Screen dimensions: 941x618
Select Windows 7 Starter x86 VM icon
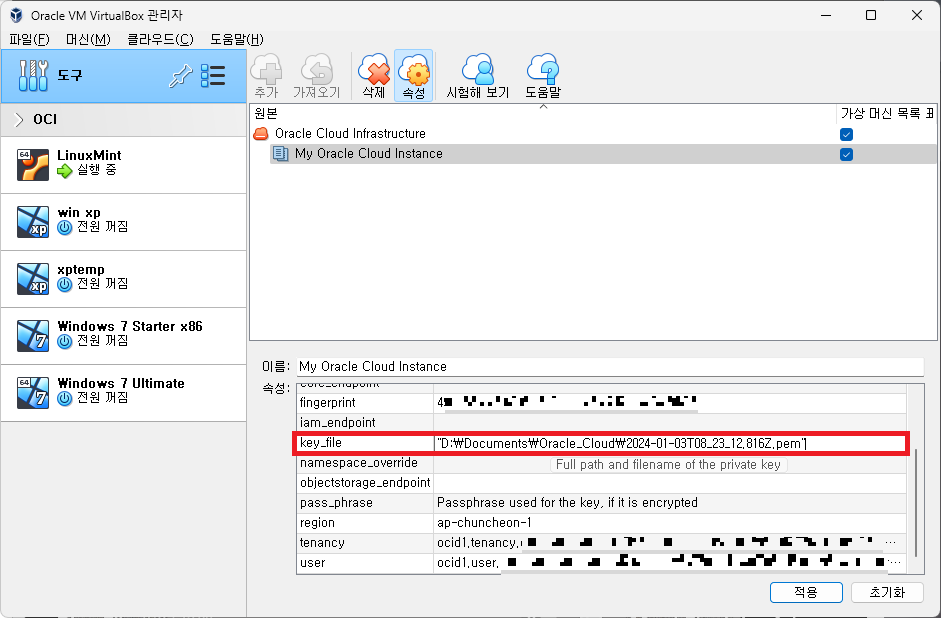[x=33, y=336]
